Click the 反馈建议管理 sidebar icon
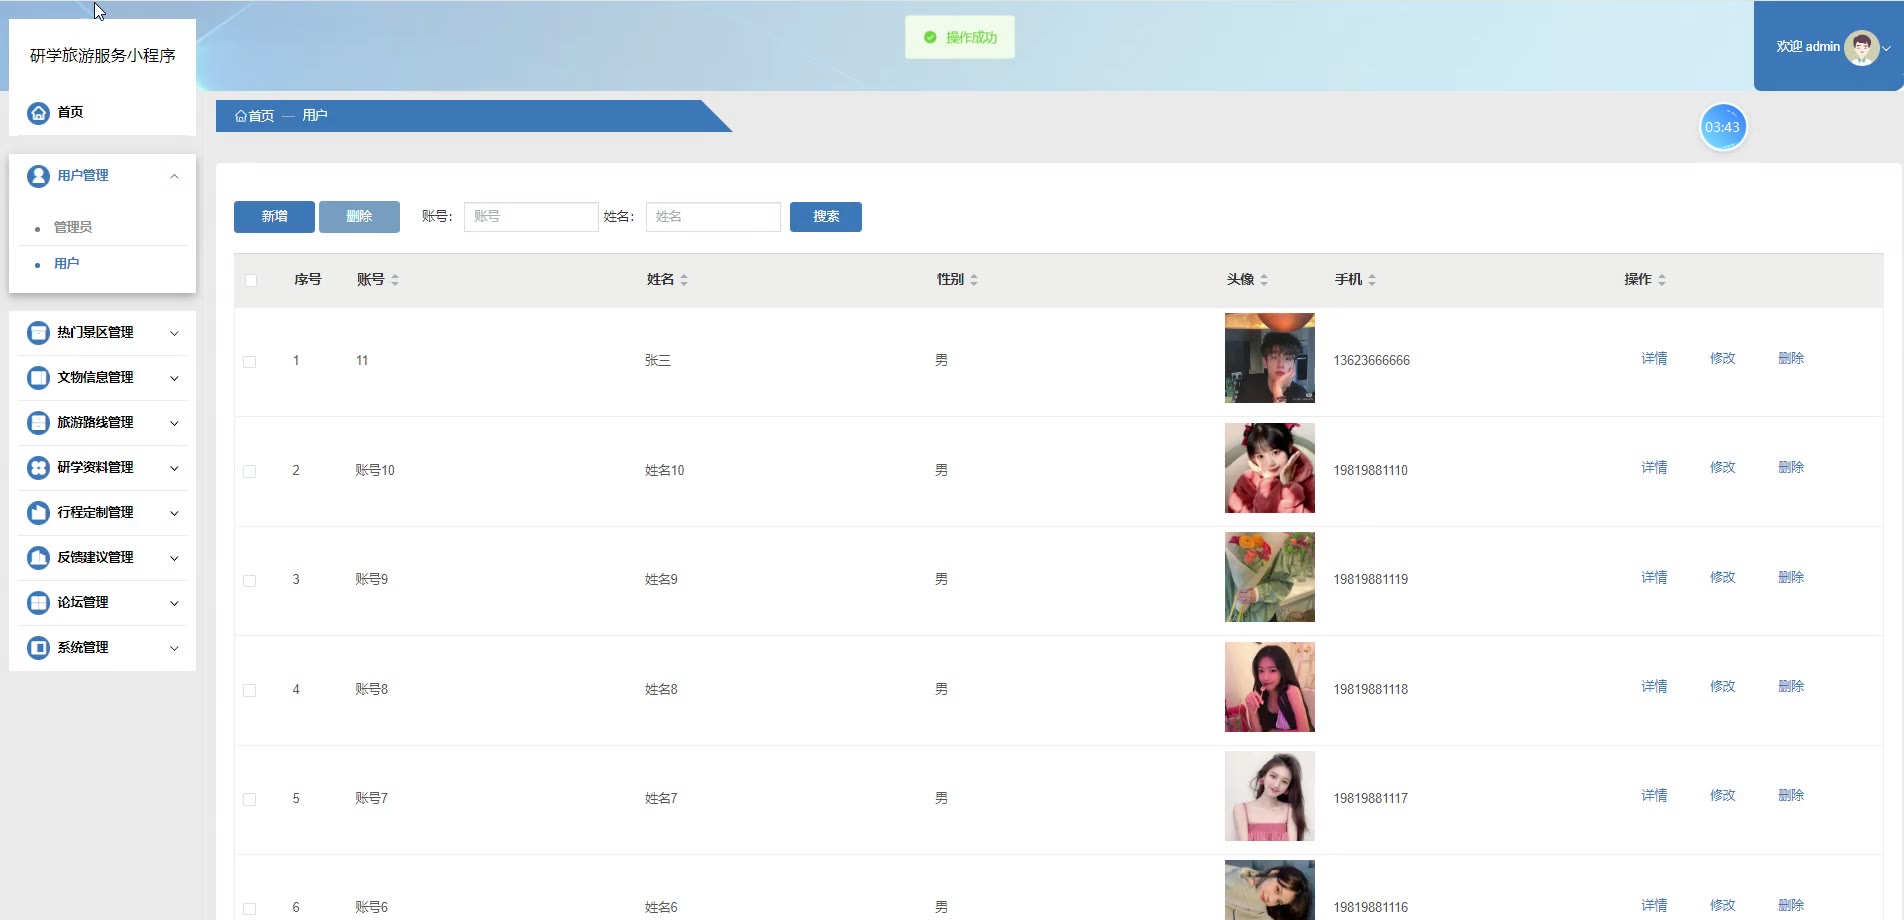Viewport: 1904px width, 920px height. click(x=38, y=558)
